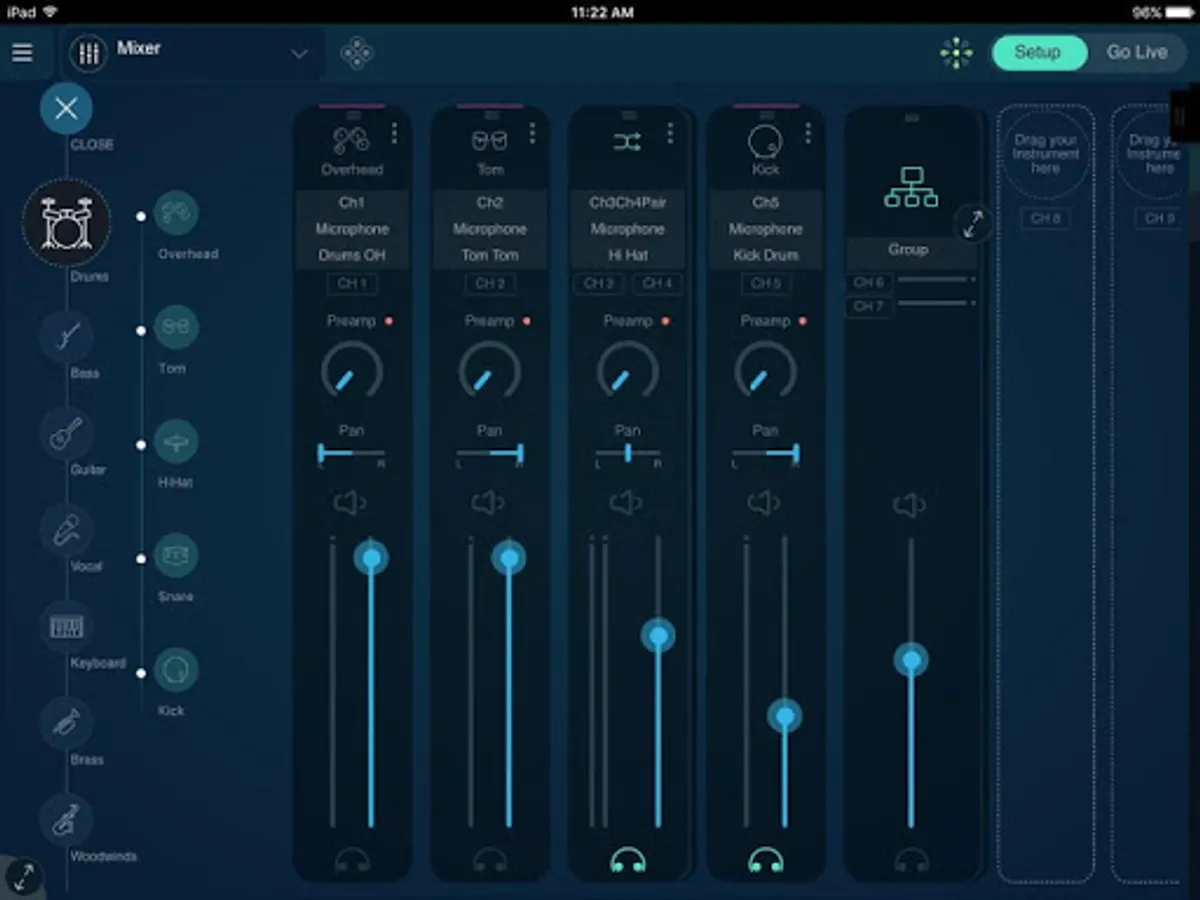Screen dimensions: 1200x900
Task: Close the instrument sidebar
Action: pos(66,109)
